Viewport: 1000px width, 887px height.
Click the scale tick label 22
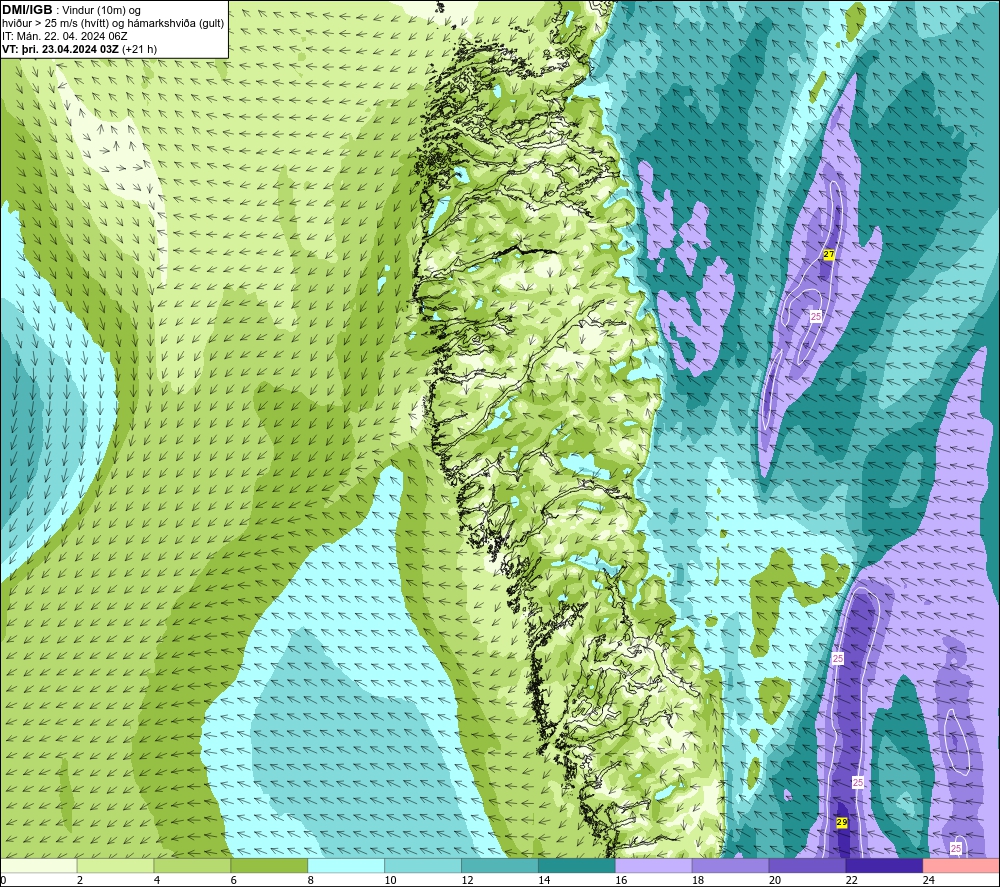click(x=851, y=880)
